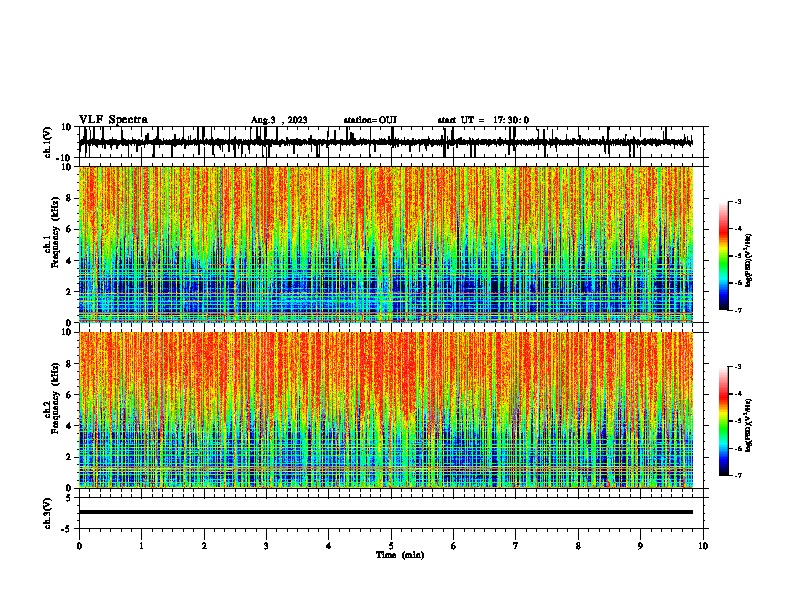The height and width of the screenshot is (612, 792).
Task: Click the "Time (min)" axis label
Action: click(x=400, y=555)
